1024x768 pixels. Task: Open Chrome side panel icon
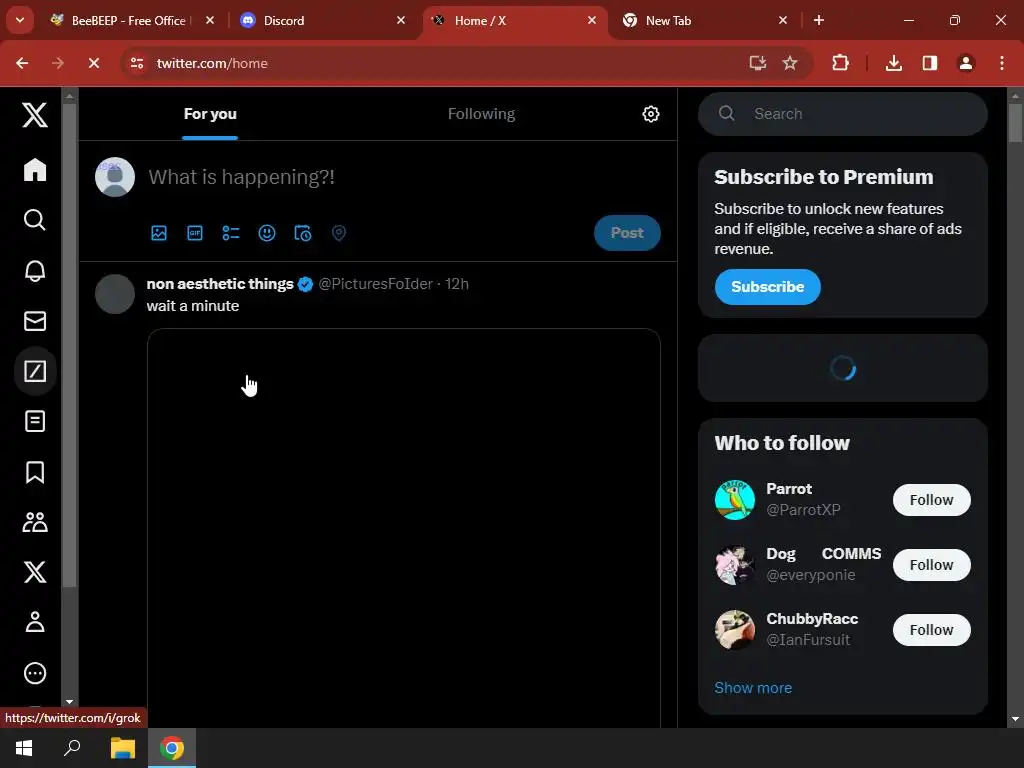tap(929, 63)
